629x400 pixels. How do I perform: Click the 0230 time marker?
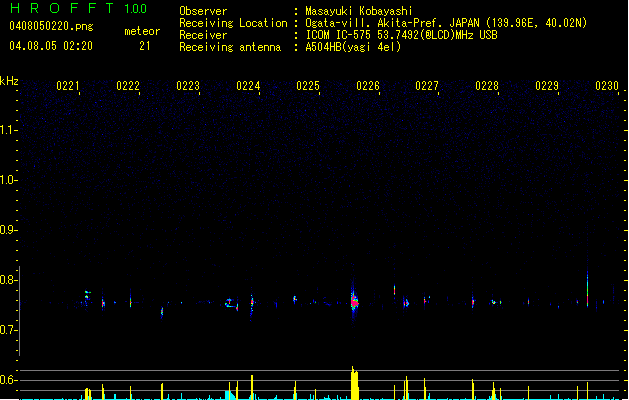tap(607, 86)
